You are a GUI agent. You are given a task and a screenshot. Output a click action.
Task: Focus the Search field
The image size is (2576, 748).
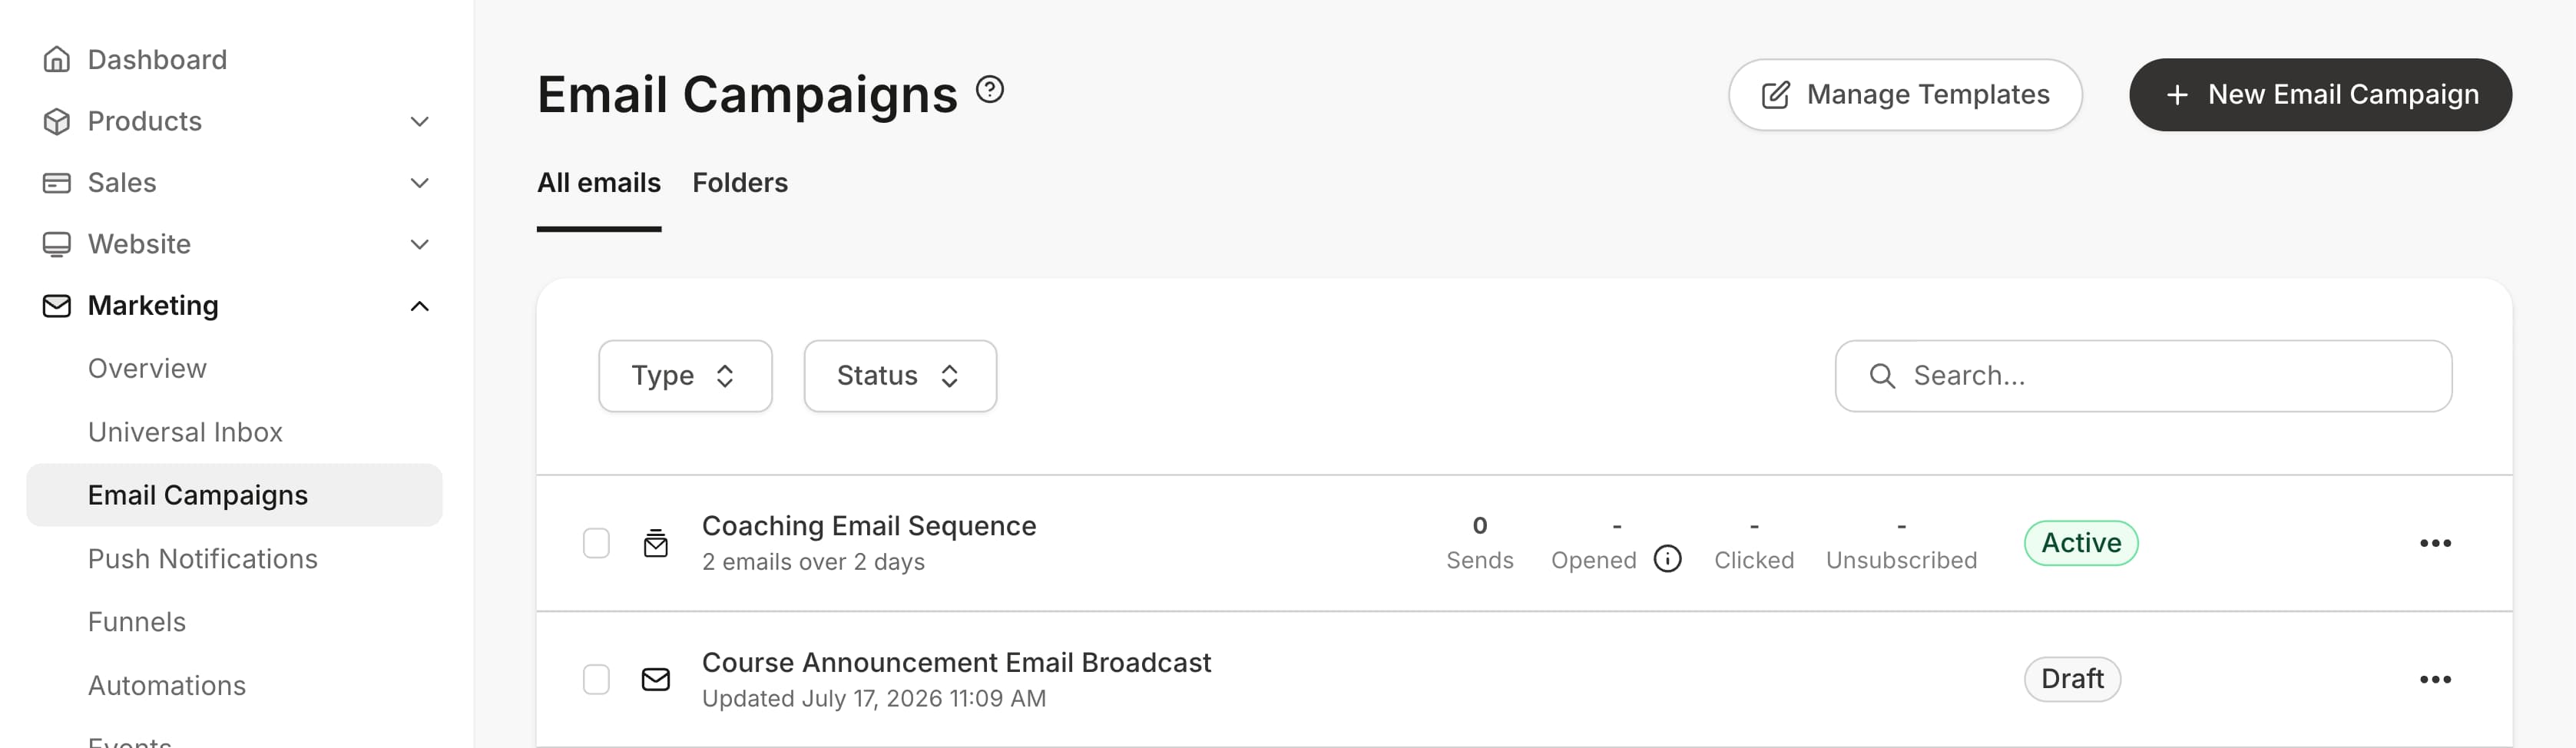pos(2143,376)
